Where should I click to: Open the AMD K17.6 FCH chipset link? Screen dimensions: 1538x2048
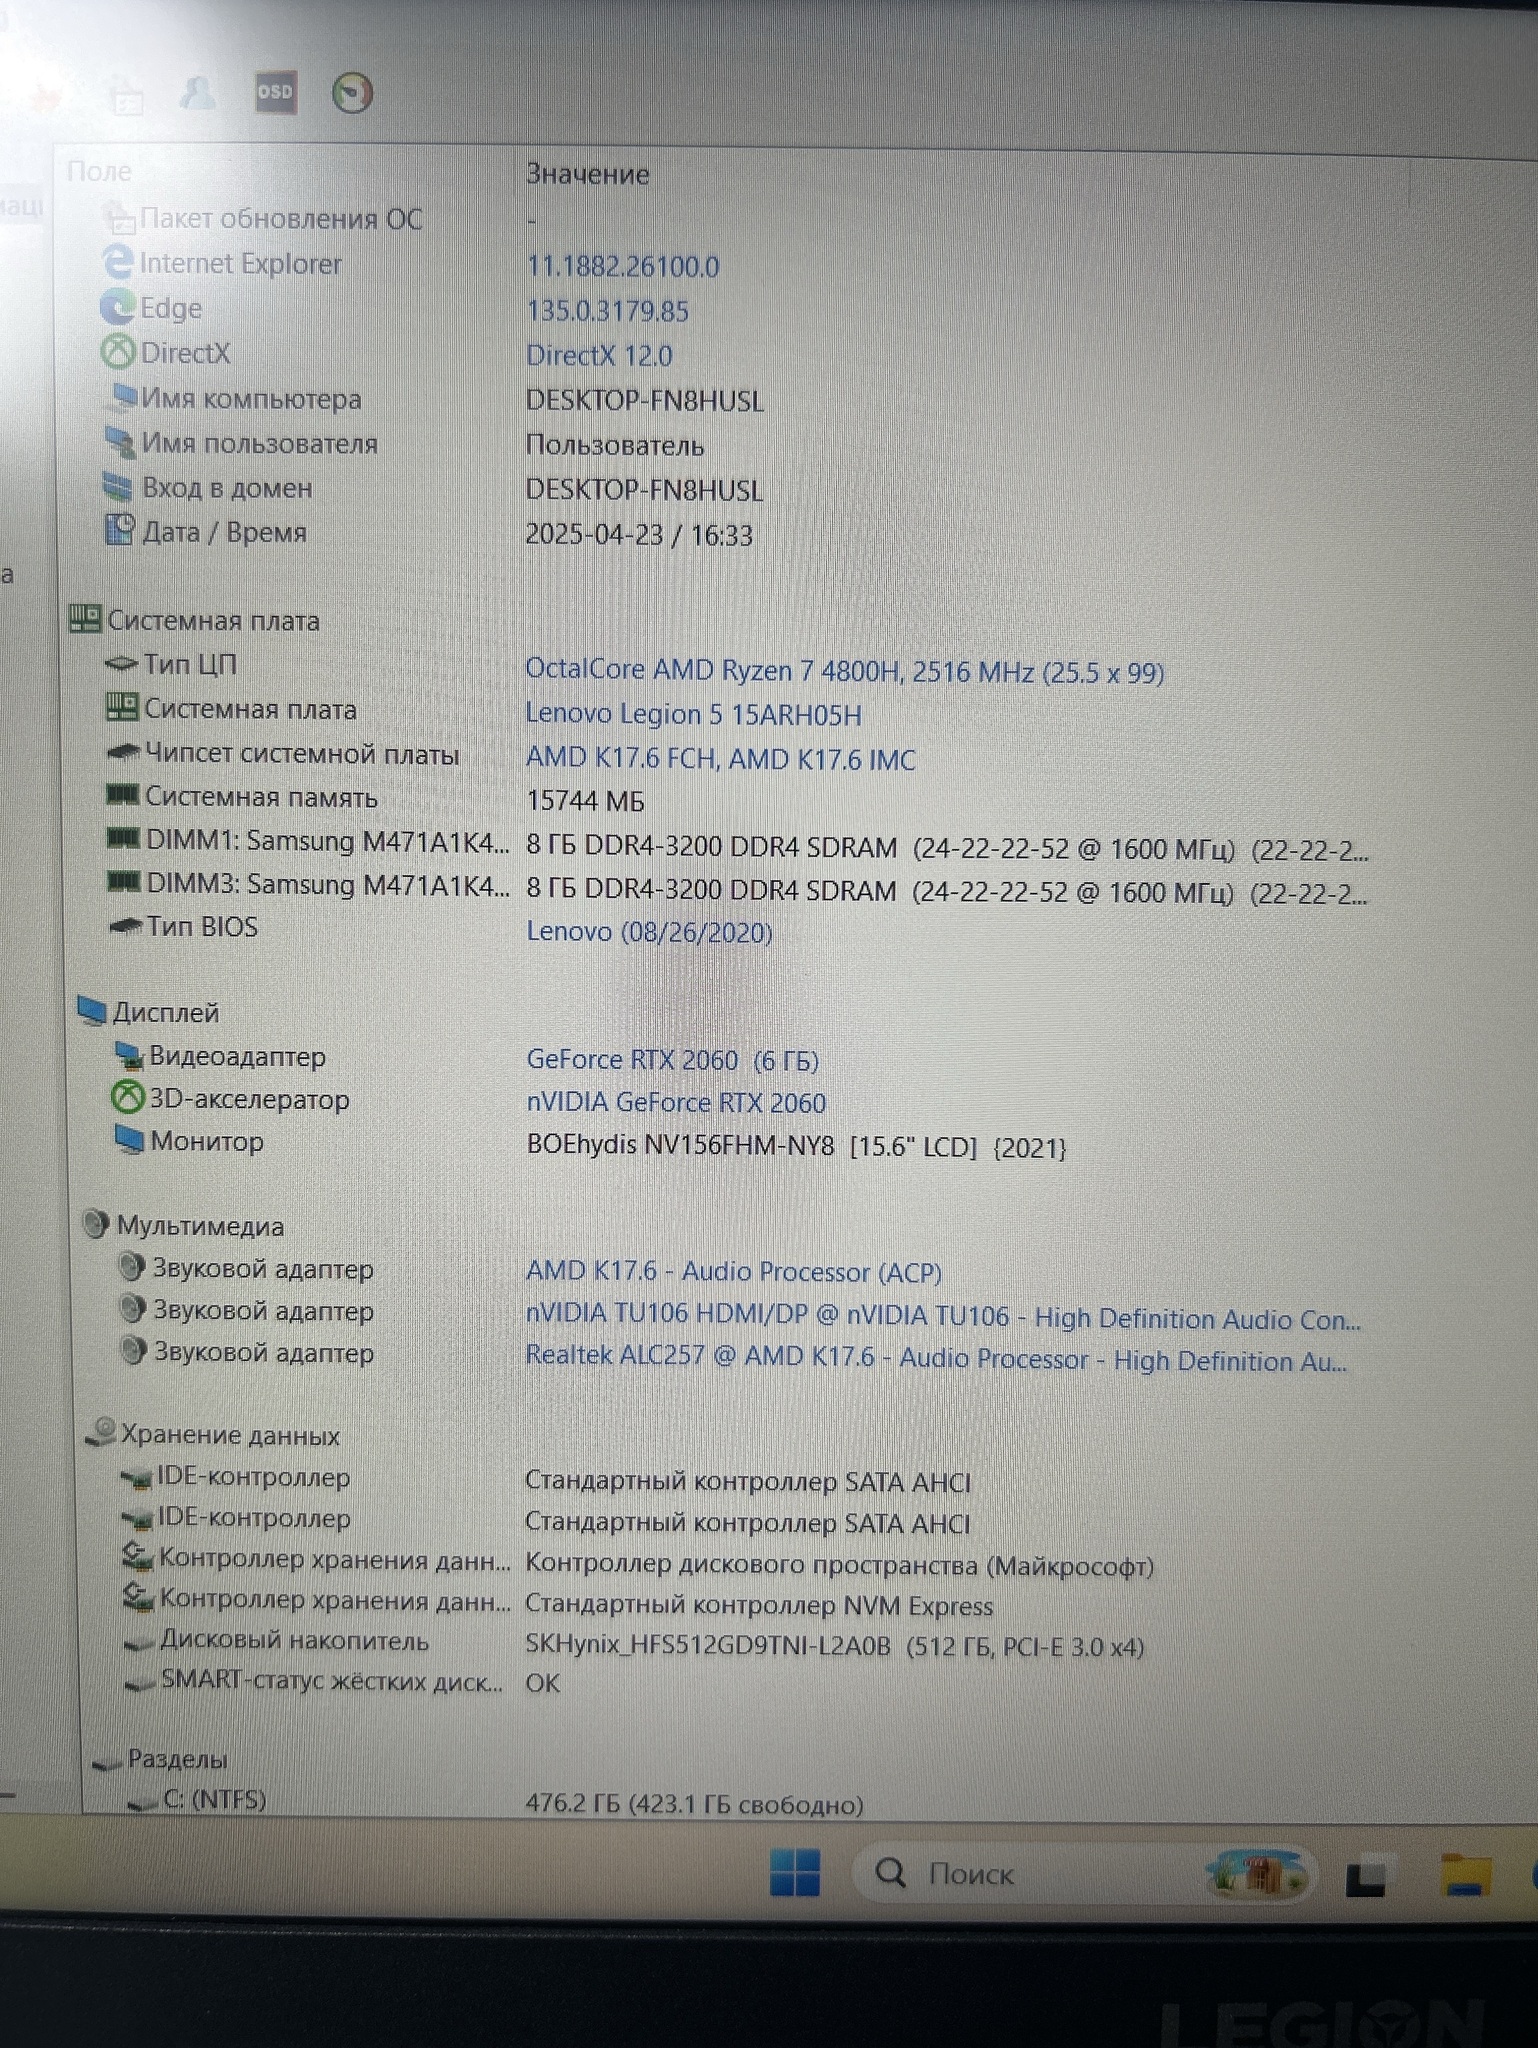(721, 758)
